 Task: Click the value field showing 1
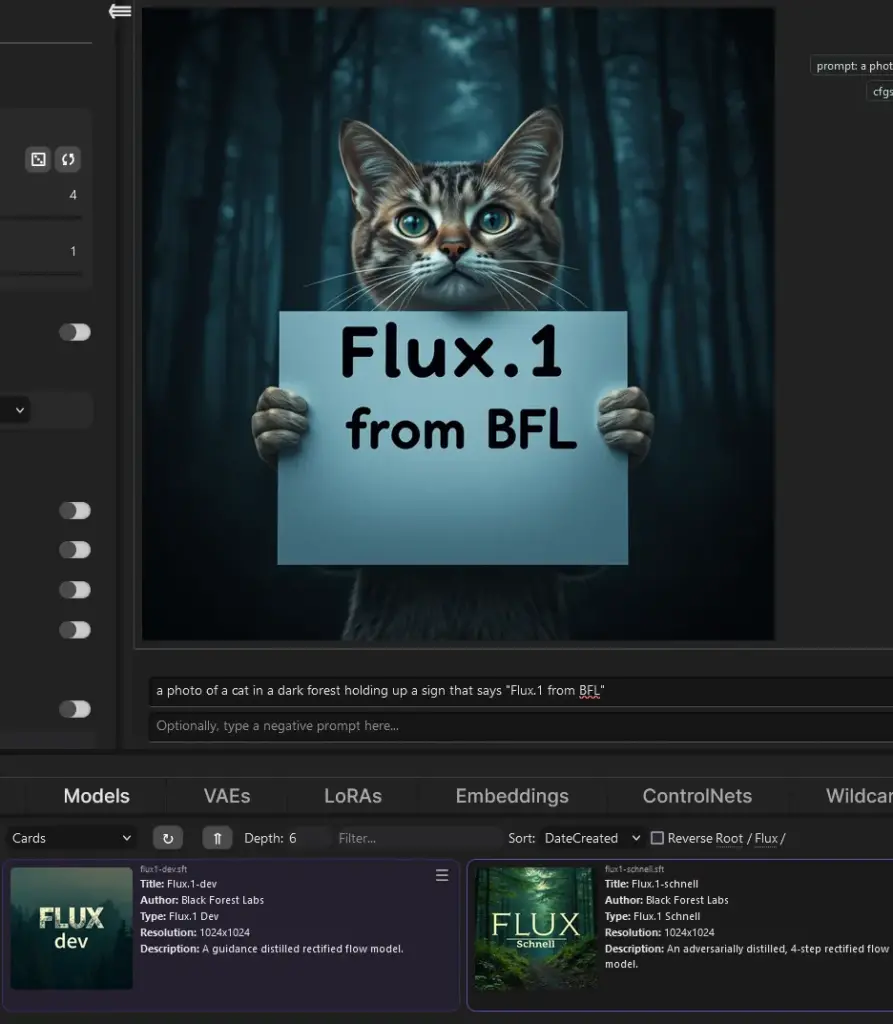73,251
